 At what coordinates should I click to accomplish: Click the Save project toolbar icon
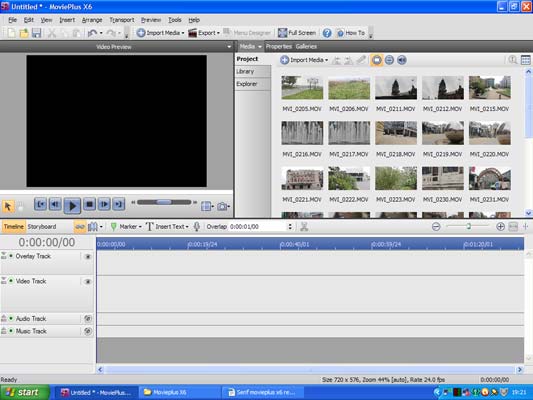[36, 33]
